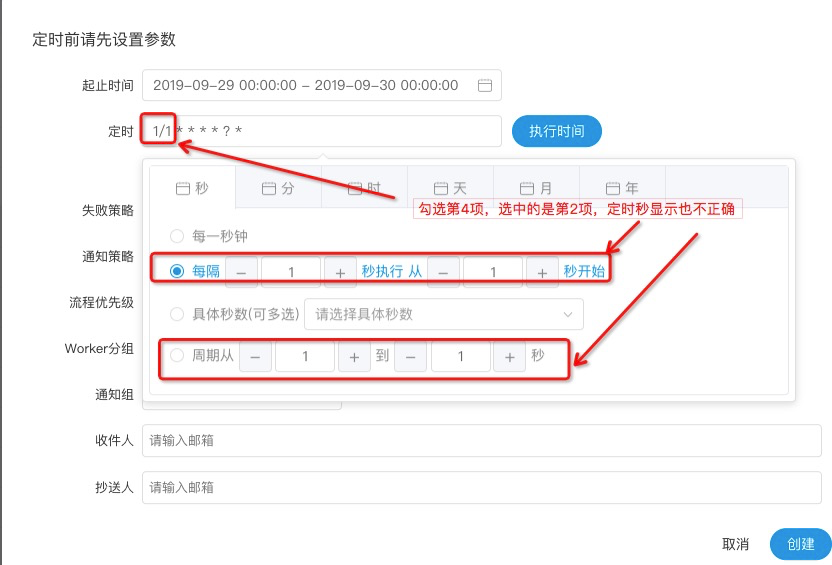The image size is (832, 565).
Task: Click the calendar icon on 分 tab
Action: coord(269,188)
